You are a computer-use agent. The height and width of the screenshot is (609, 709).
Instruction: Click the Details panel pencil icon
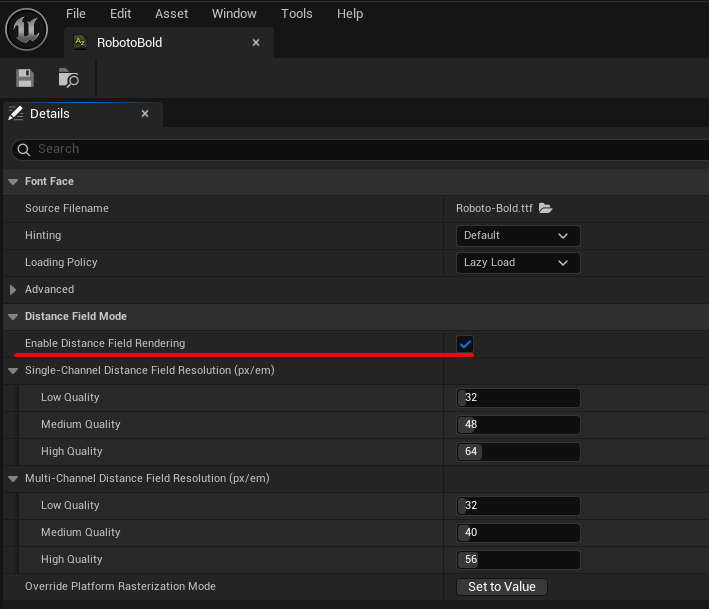(16, 114)
